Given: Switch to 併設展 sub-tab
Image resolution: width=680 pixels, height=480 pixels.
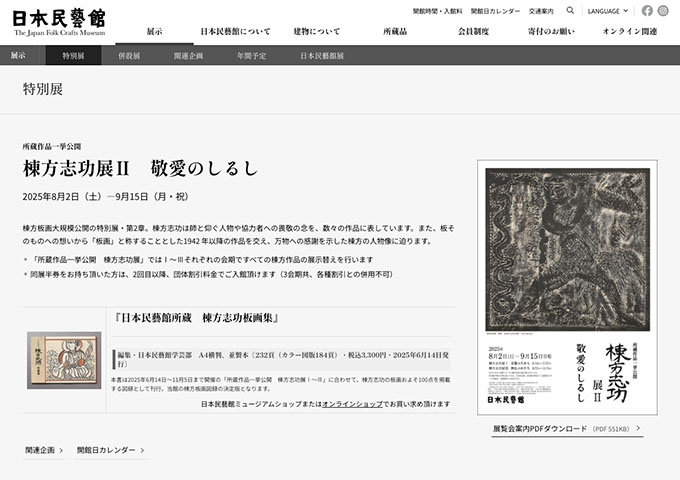Looking at the screenshot, I should click(x=129, y=56).
